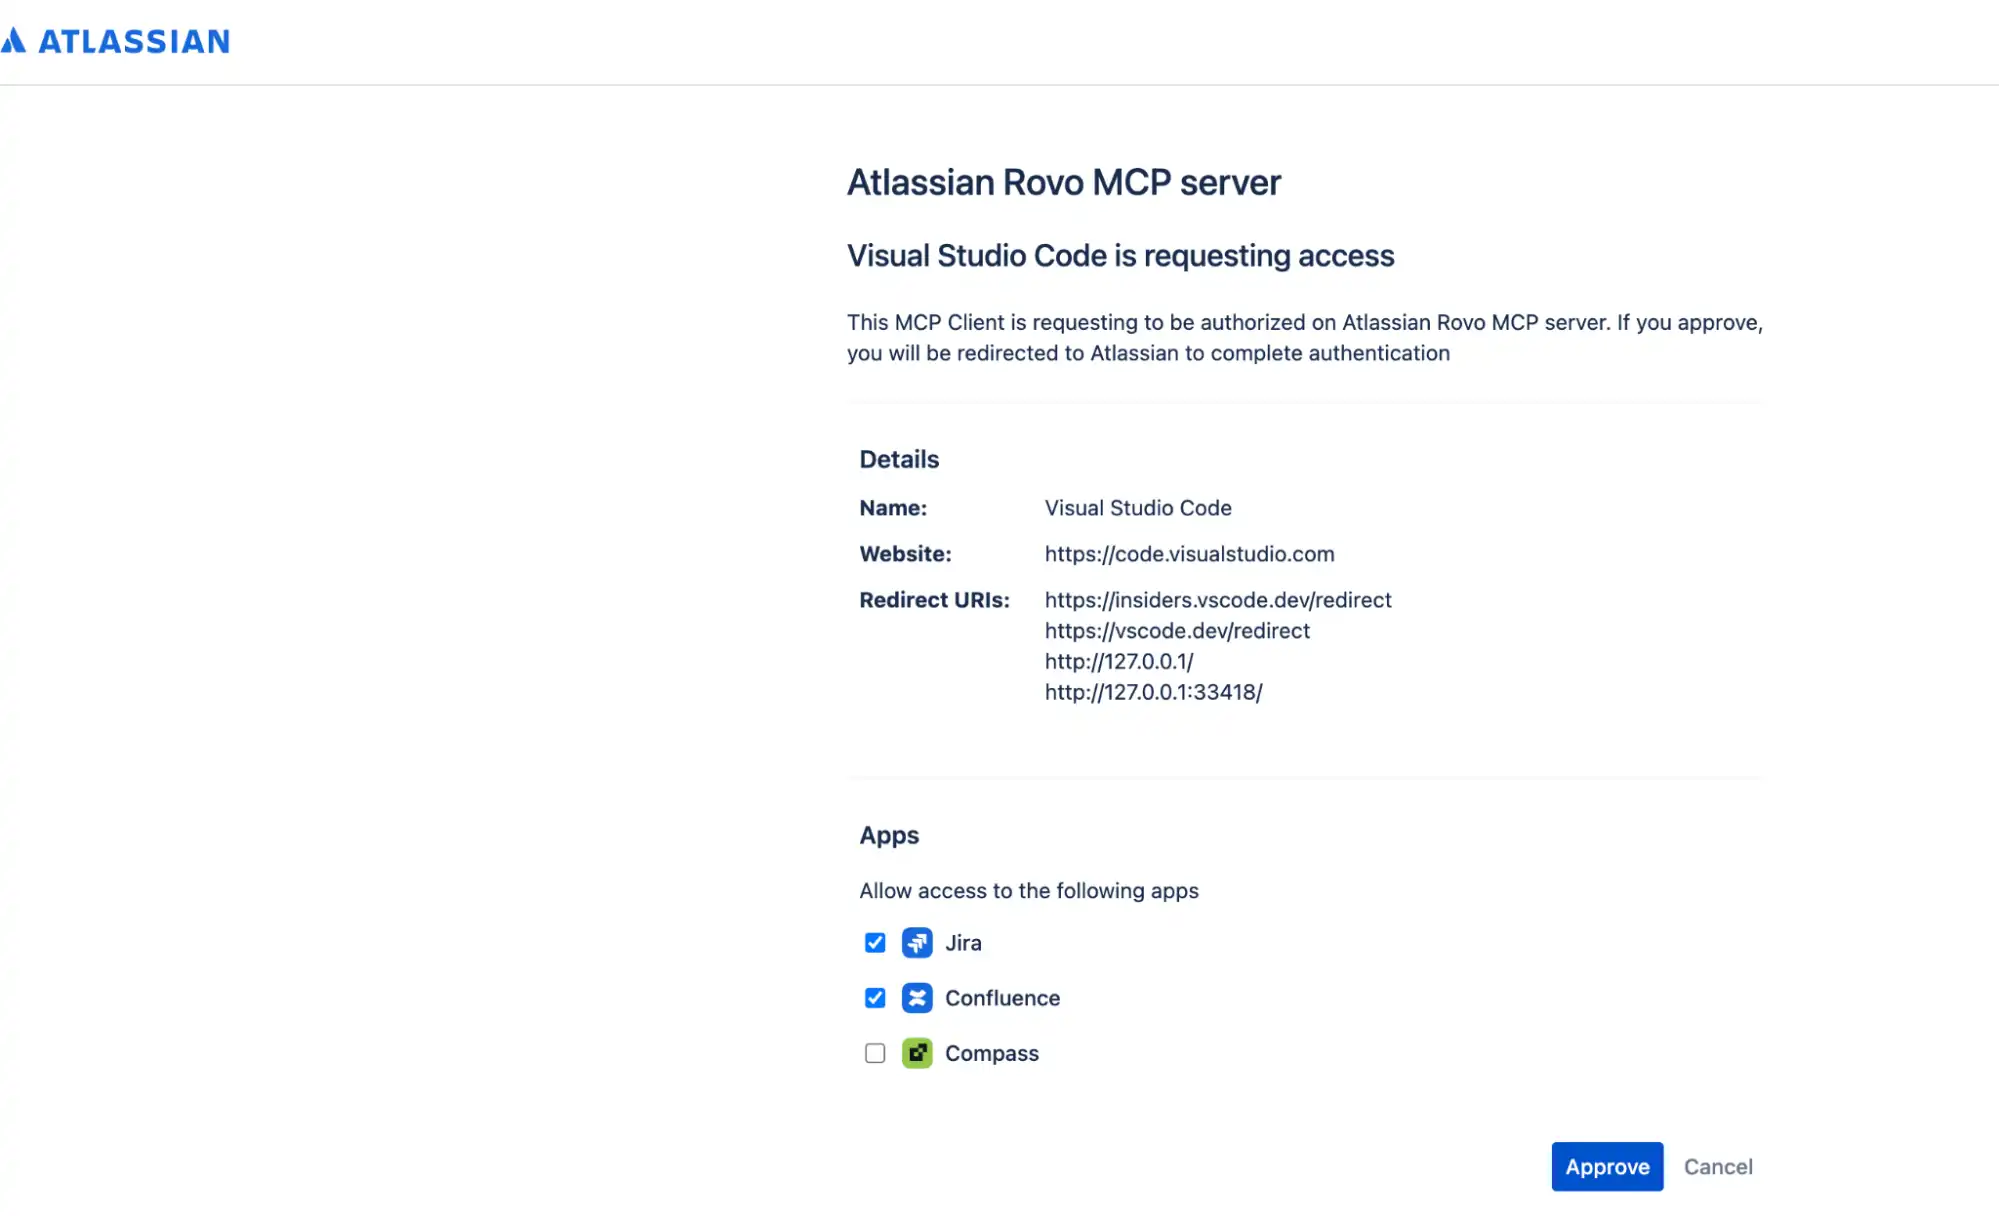Click the Confluence label text

coord(1002,998)
